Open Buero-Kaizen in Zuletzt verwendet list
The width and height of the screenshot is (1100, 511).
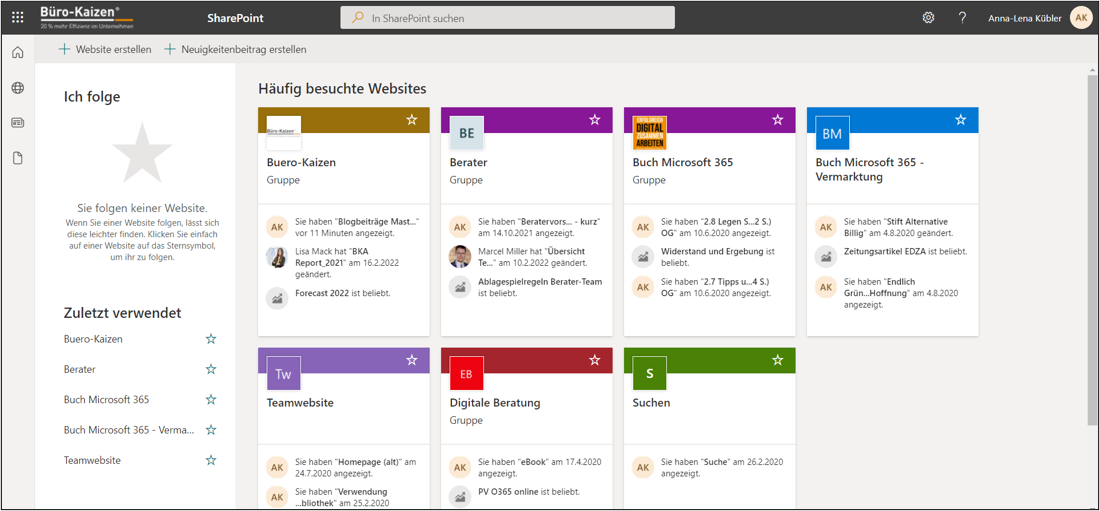pyautogui.click(x=93, y=339)
